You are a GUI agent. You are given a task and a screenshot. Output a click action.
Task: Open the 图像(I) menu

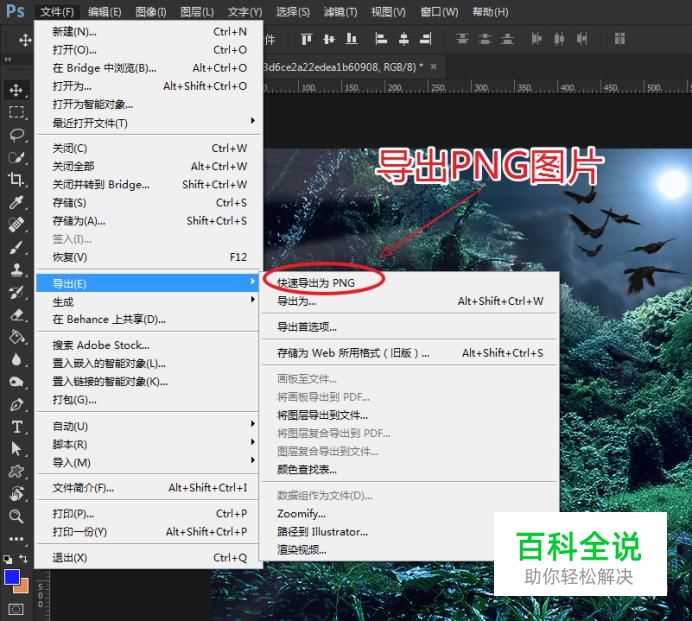click(151, 12)
